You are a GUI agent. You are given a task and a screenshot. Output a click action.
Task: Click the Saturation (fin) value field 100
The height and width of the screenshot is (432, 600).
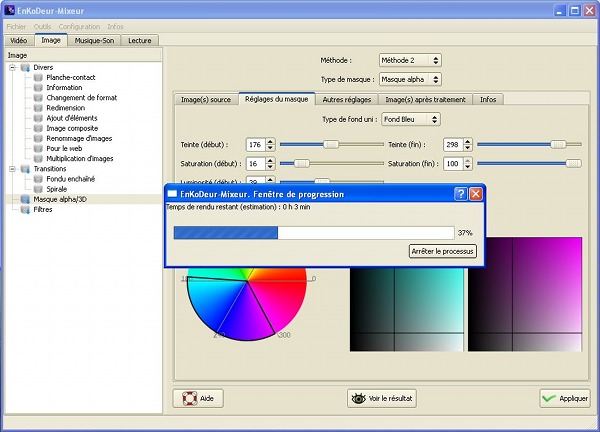pos(453,164)
